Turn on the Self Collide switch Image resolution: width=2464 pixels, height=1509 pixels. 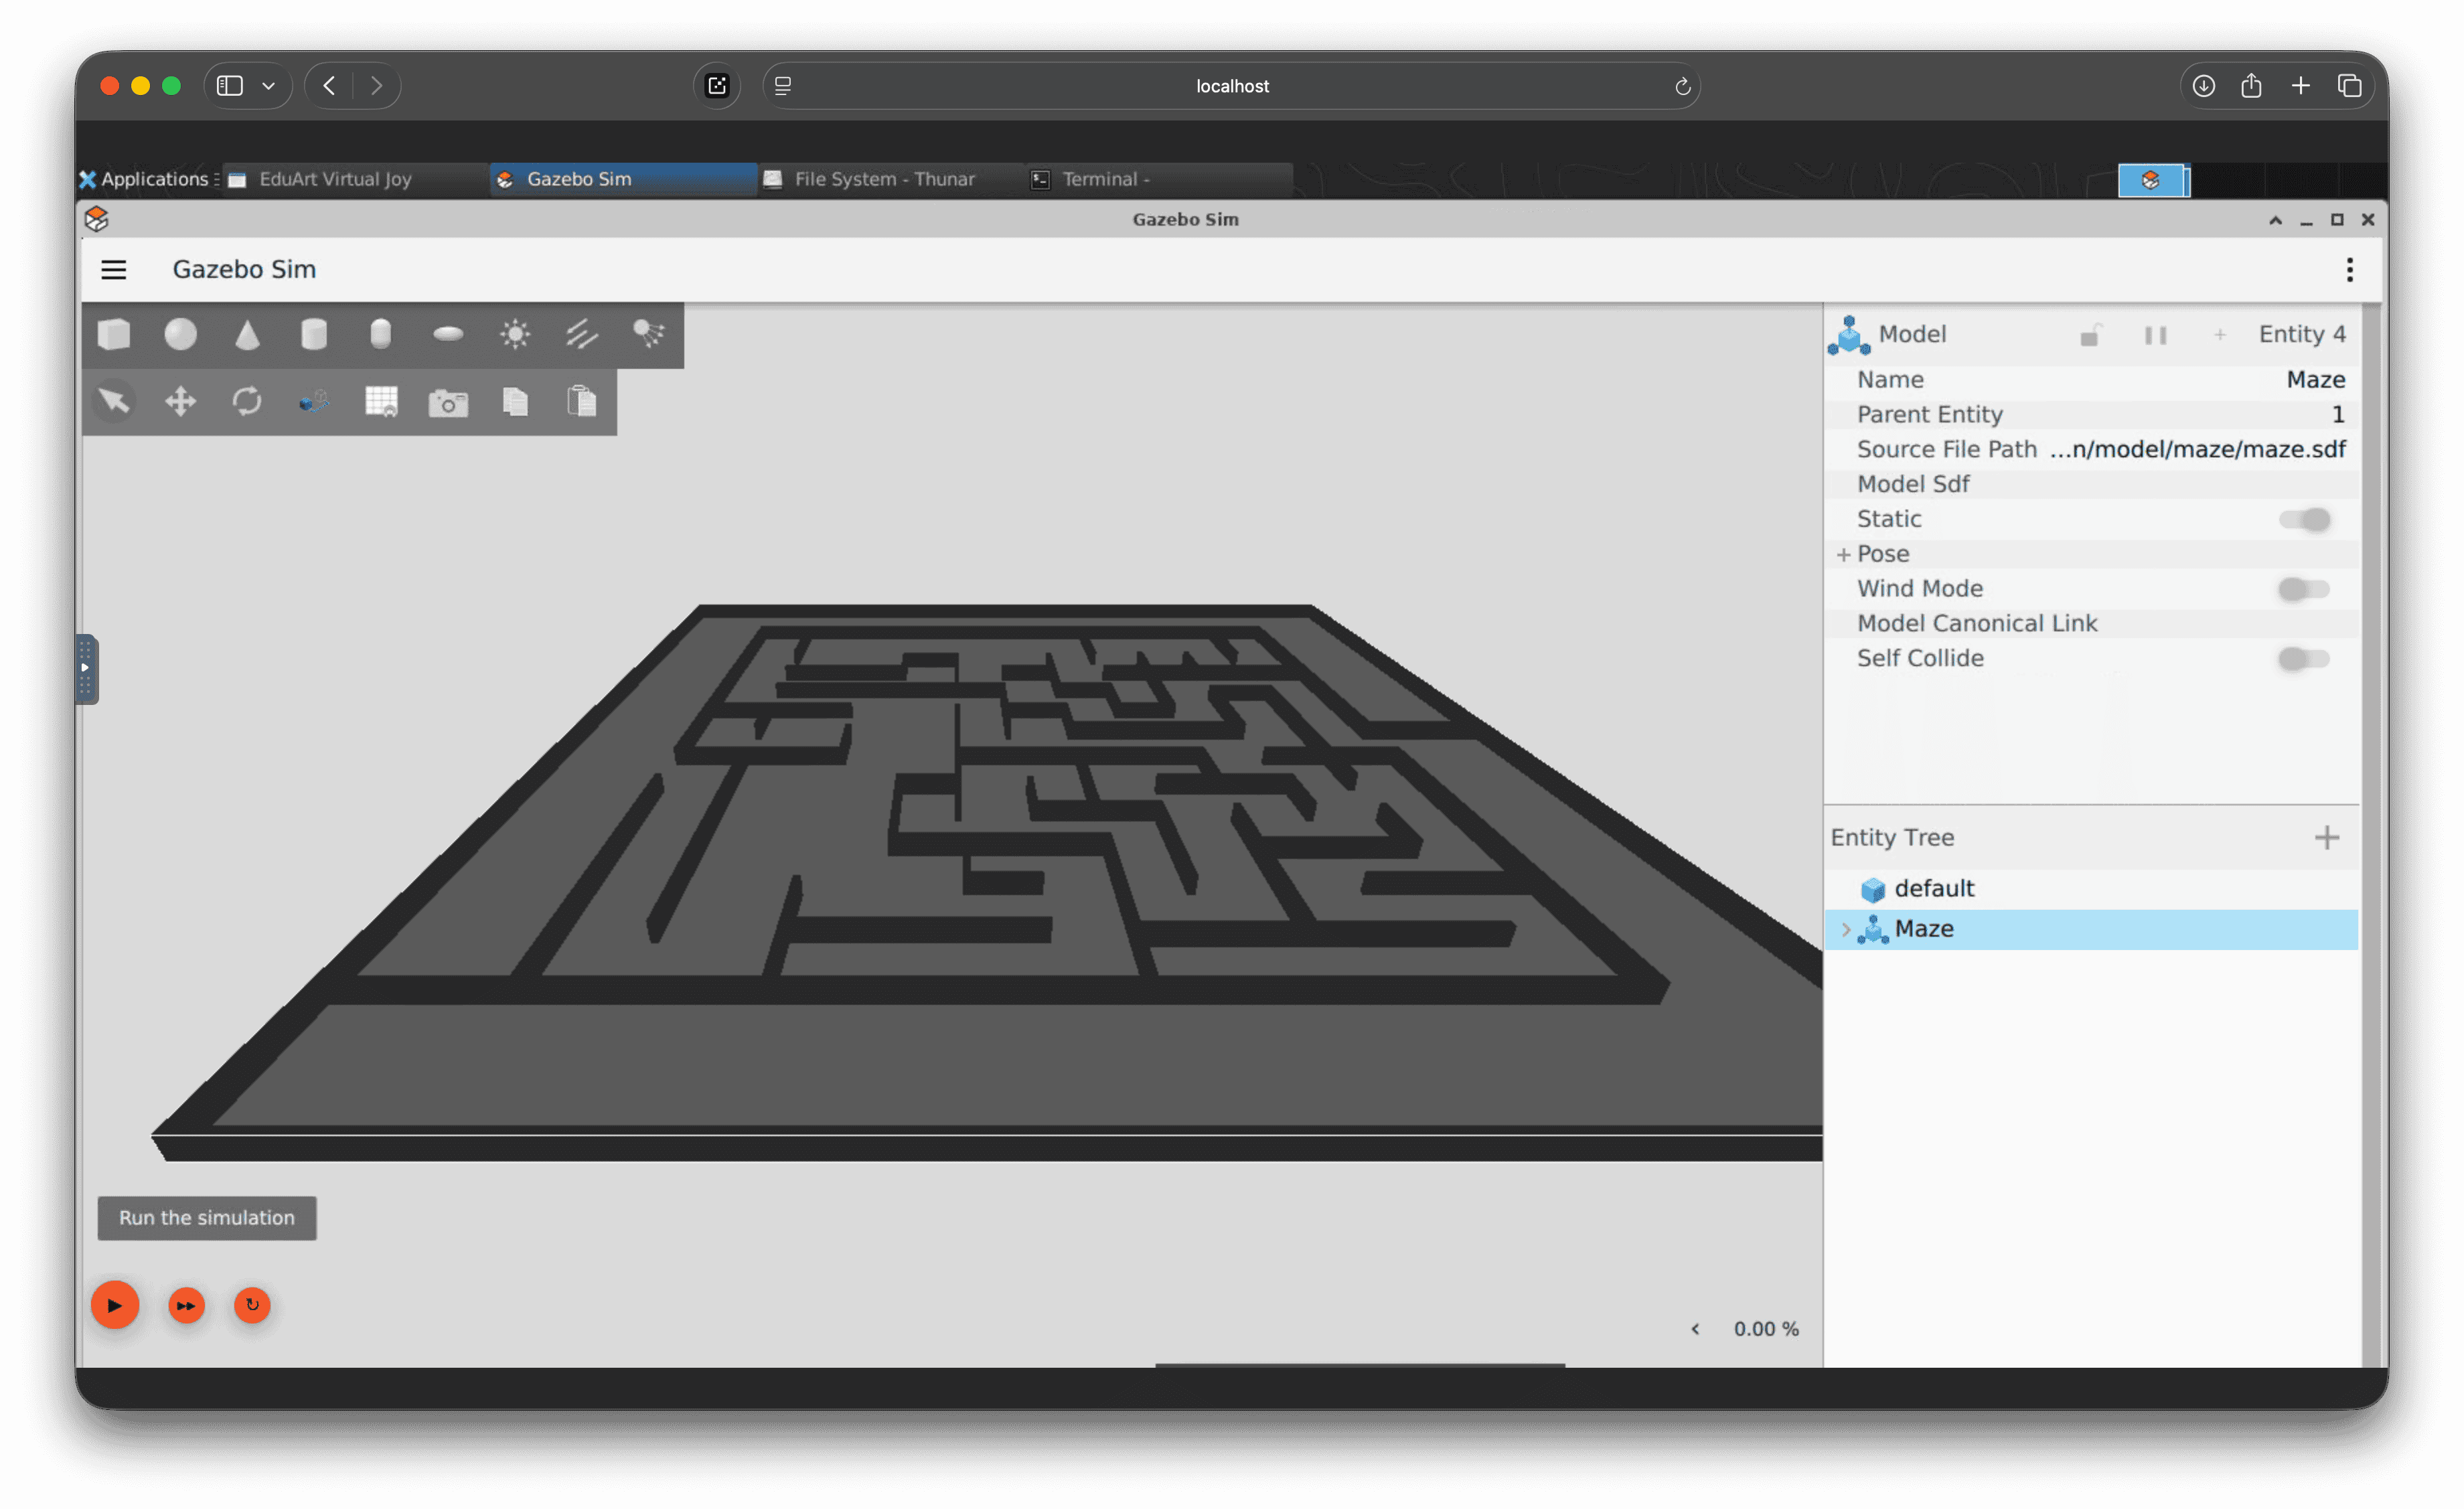click(2304, 658)
